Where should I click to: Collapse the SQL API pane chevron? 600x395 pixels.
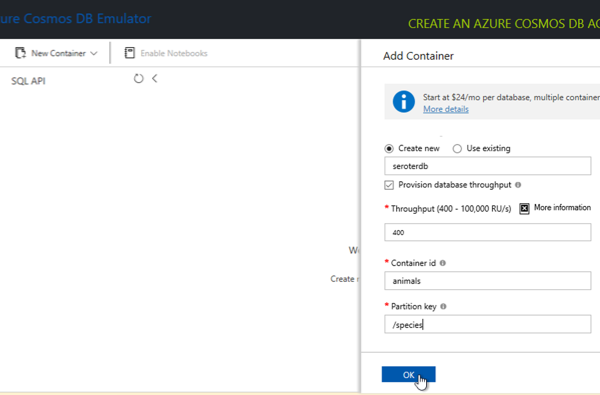155,78
